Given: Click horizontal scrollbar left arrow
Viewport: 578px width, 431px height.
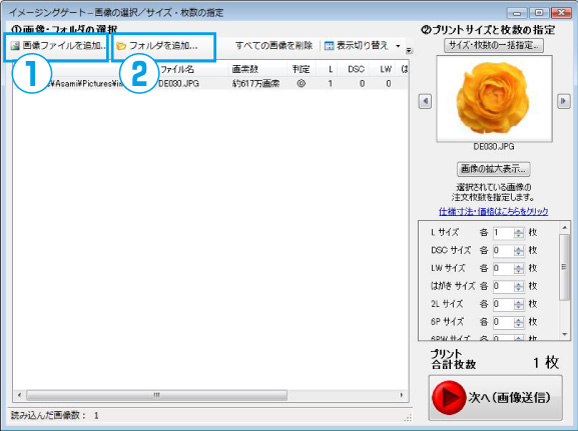Looking at the screenshot, I should (x=19, y=395).
